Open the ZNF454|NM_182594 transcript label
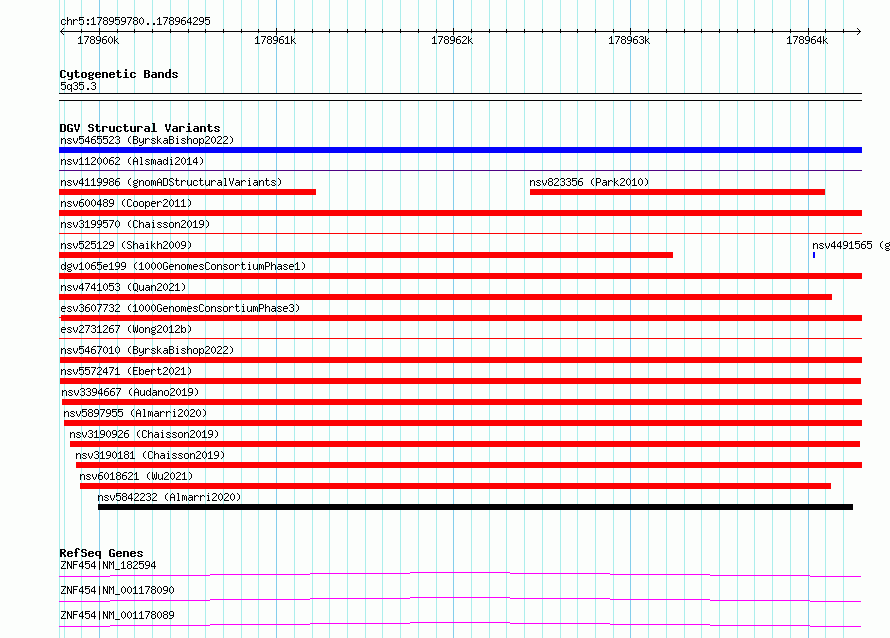Image resolution: width=890 pixels, height=638 pixels. [x=108, y=565]
